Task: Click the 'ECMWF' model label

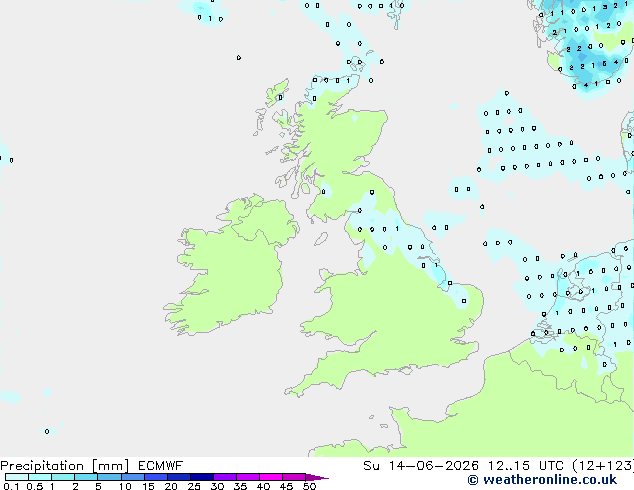Action: tap(161, 466)
